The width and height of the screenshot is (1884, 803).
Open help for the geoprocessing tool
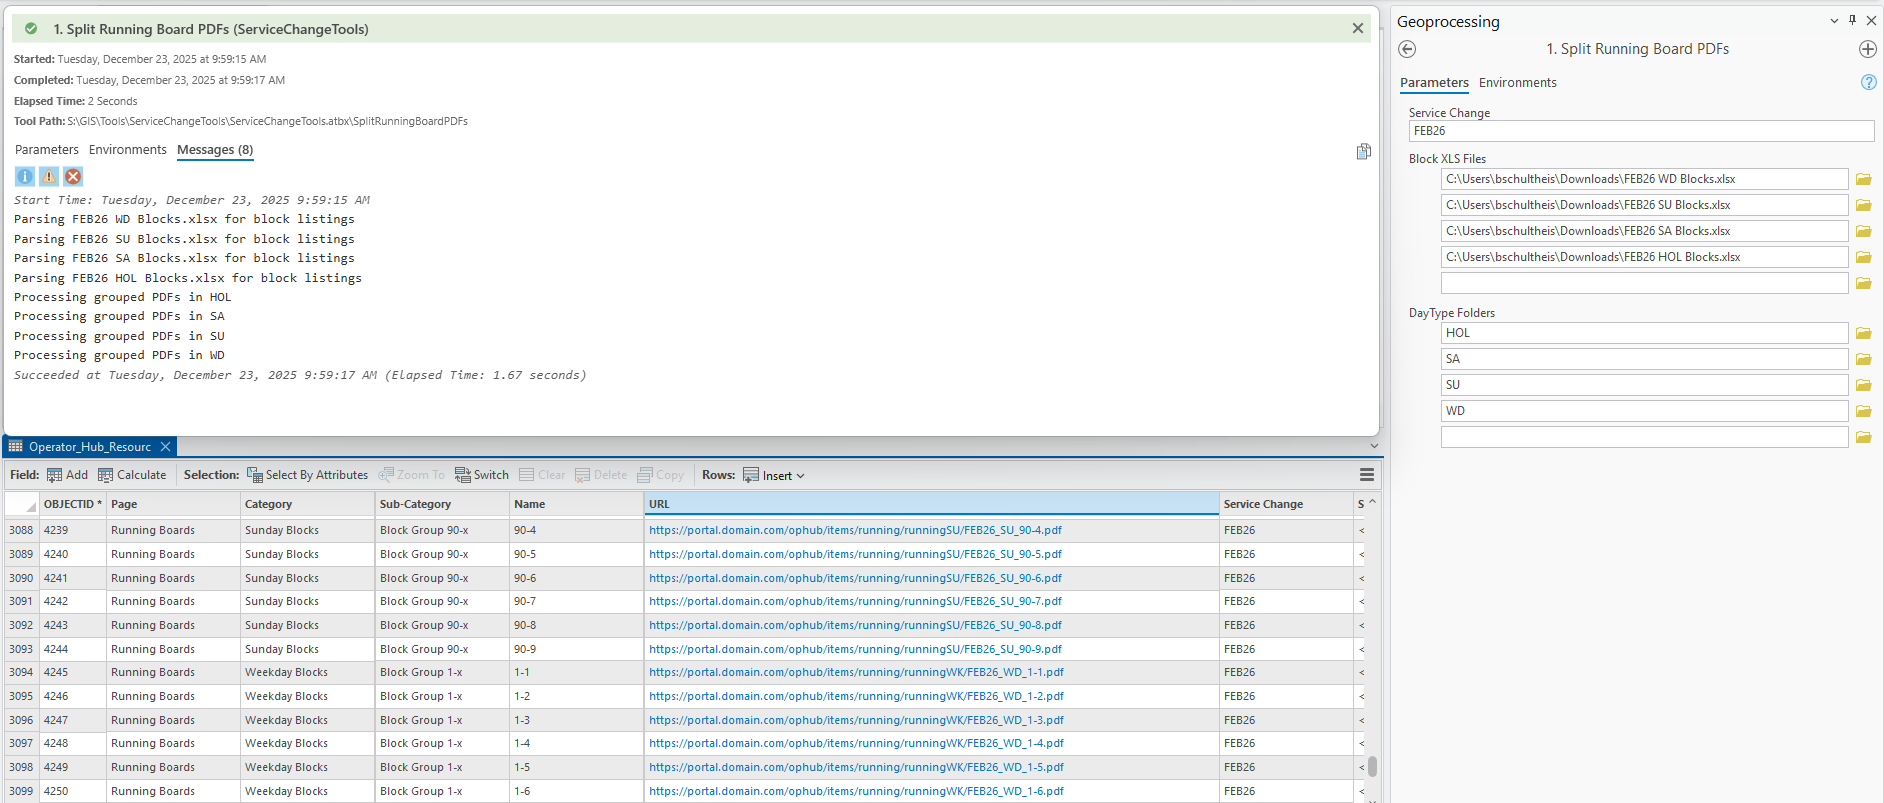tap(1868, 83)
